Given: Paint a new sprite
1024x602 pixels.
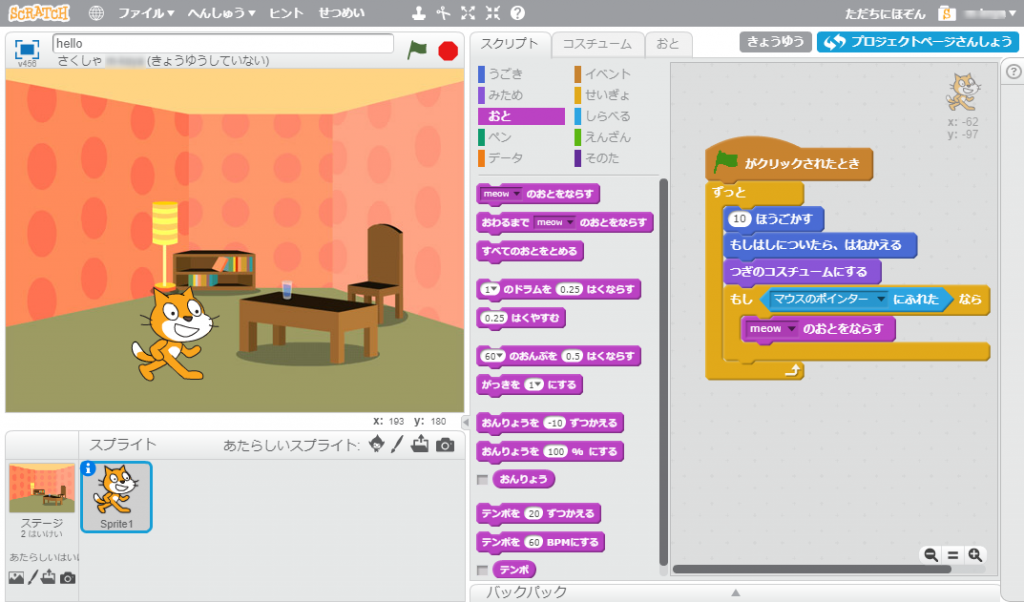Looking at the screenshot, I should pyautogui.click(x=397, y=444).
